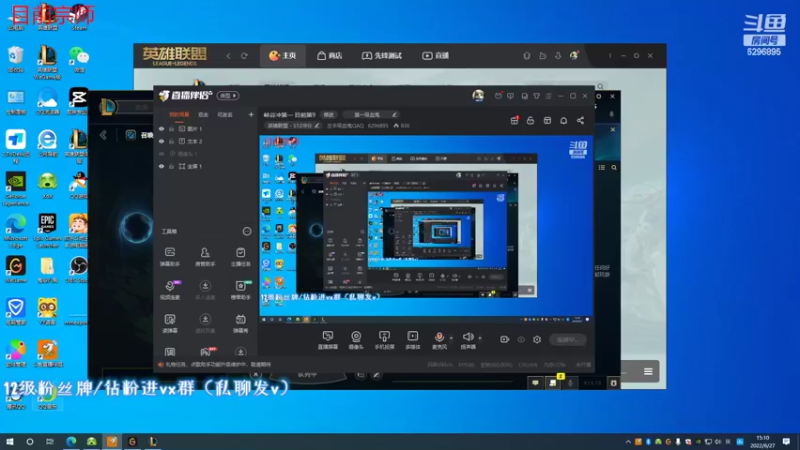Open the taskbar notification center icon

[x=786, y=441]
